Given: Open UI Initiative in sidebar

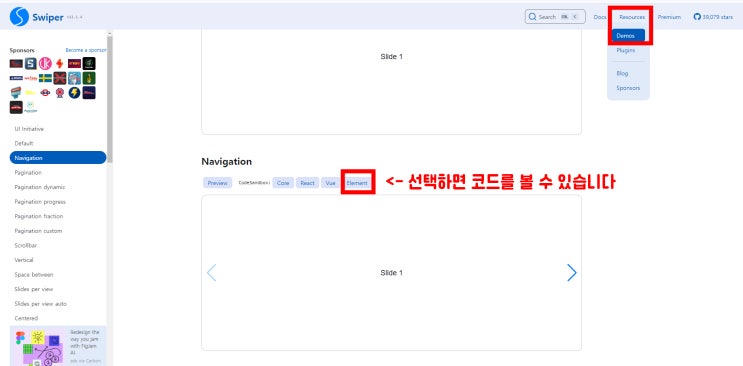Looking at the screenshot, I should tap(29, 129).
